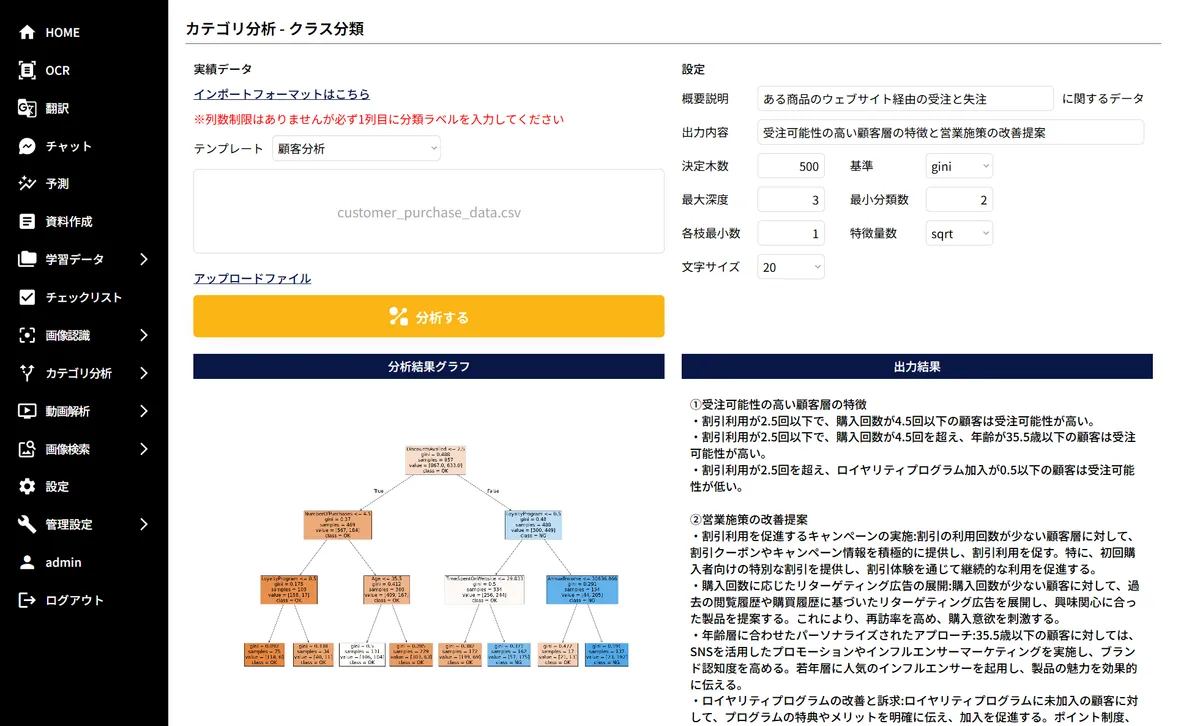Expand the 動画解析 submenu chevron
This screenshot has width=1200, height=726.
[144, 411]
